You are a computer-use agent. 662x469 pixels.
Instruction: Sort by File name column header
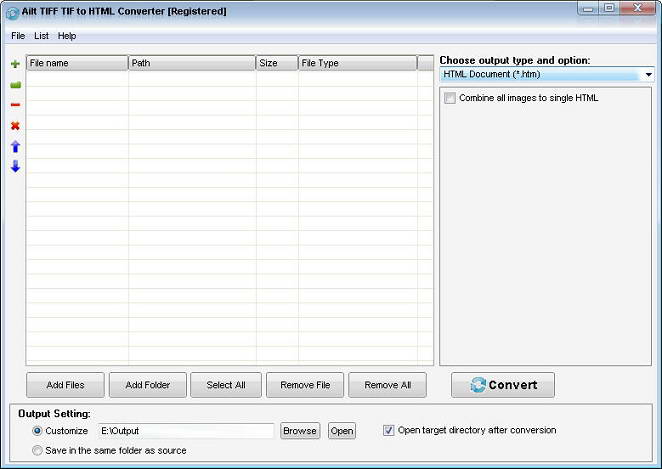pyautogui.click(x=77, y=63)
